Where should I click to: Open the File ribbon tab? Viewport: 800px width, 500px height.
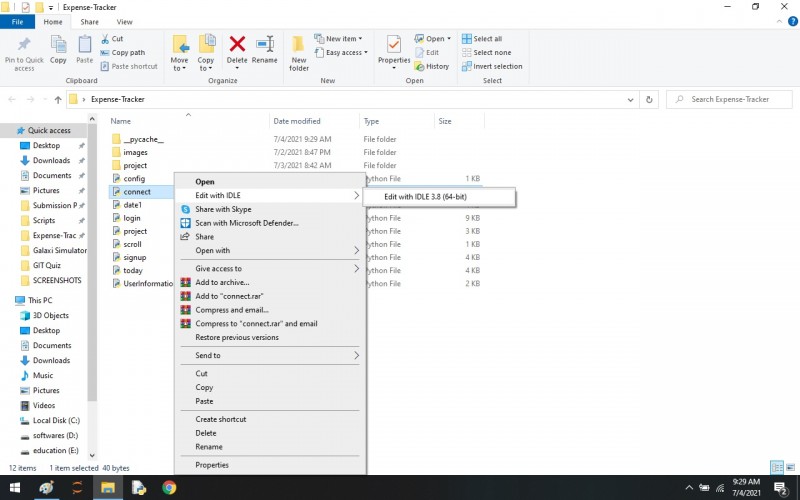point(17,22)
